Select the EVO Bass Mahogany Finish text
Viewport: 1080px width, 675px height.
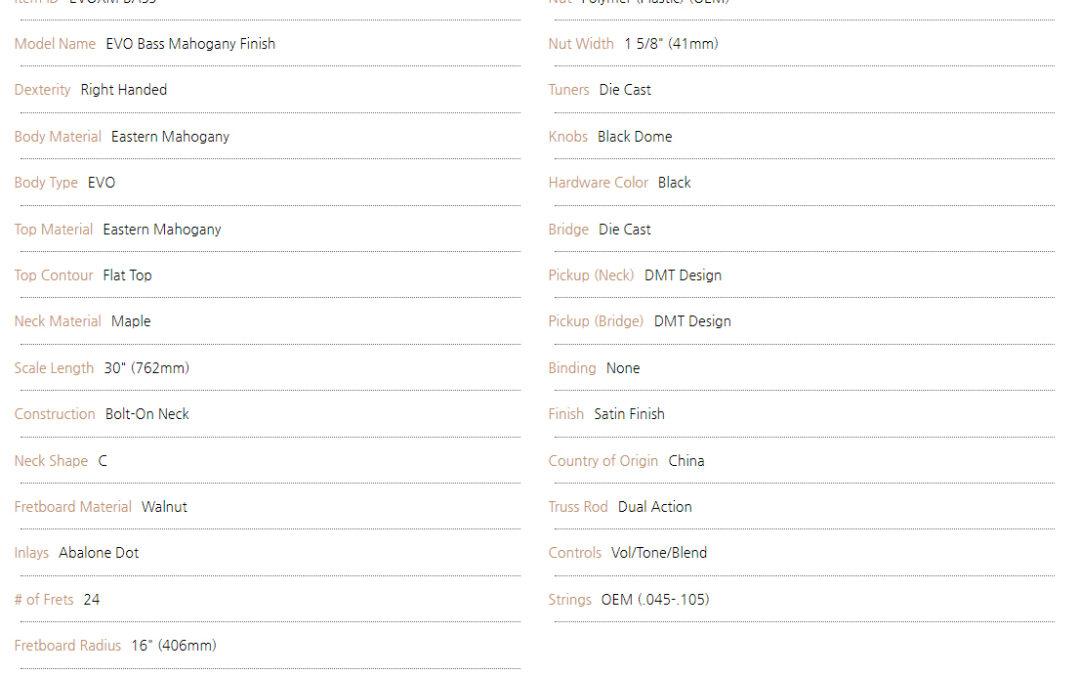pos(191,44)
